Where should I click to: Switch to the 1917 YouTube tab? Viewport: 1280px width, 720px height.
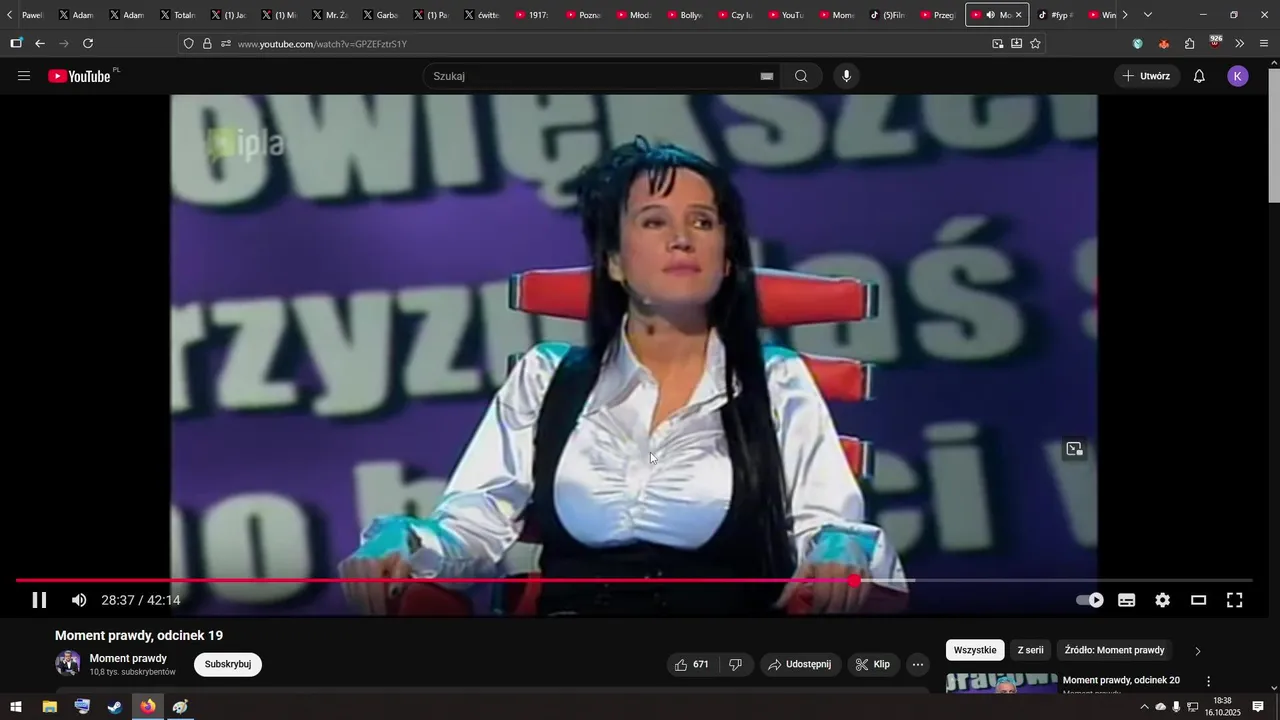click(532, 15)
